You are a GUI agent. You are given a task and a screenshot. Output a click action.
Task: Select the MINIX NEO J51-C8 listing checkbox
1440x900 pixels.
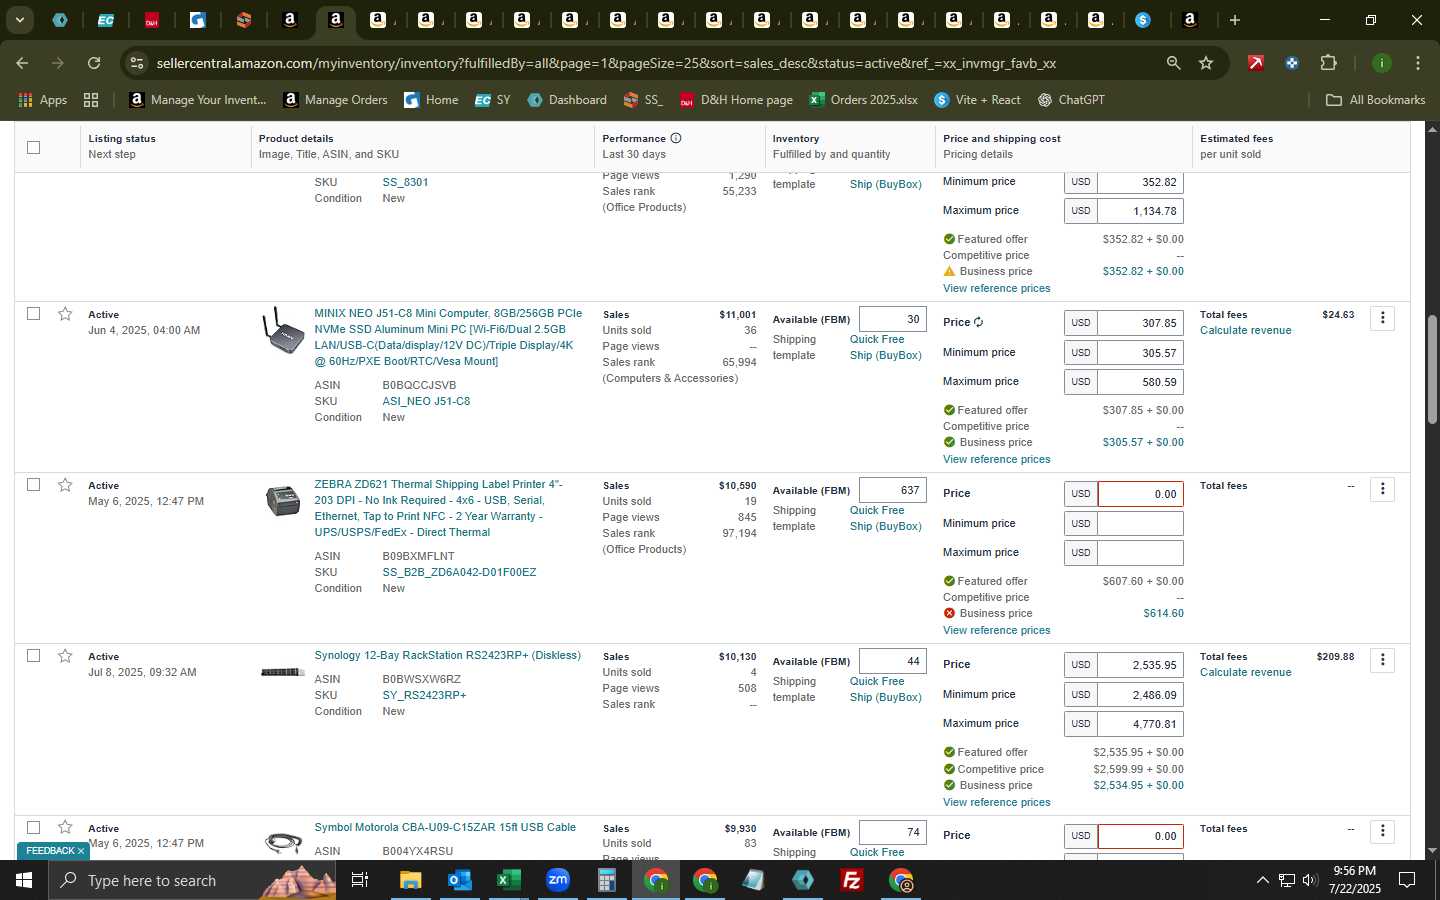click(x=33, y=313)
